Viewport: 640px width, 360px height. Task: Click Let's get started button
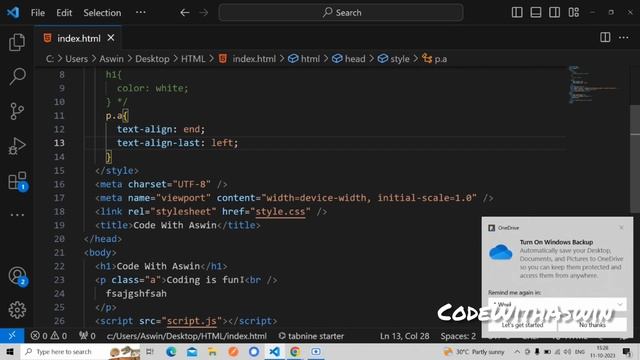(x=522, y=325)
